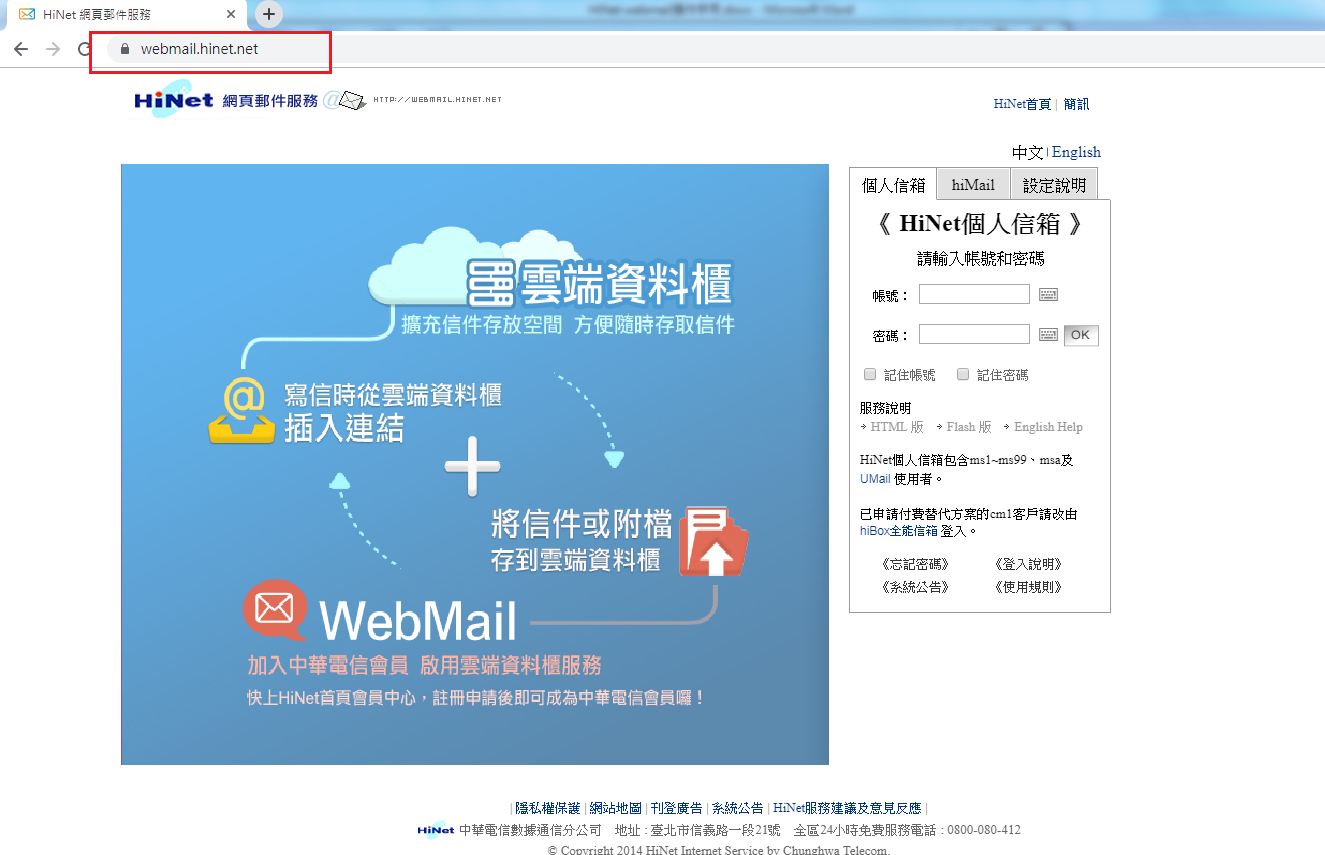Select the 中文 language option

[1027, 152]
